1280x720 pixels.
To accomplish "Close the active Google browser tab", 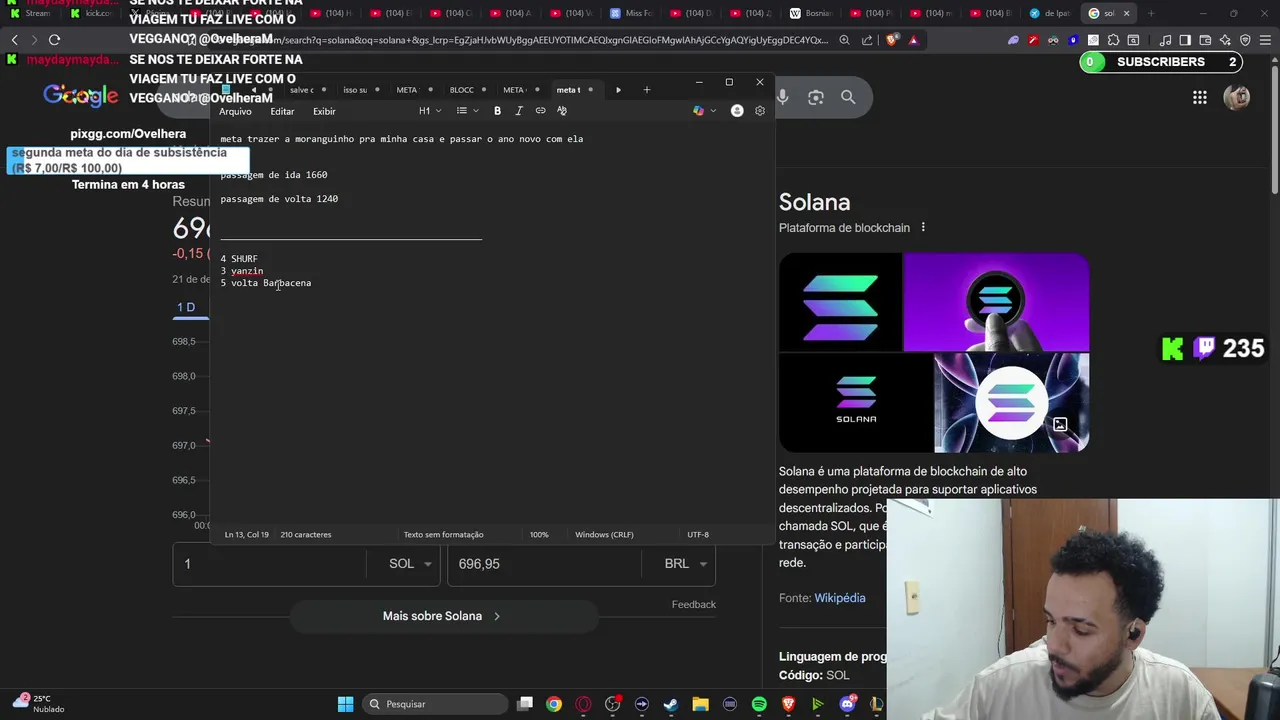I will (1126, 13).
